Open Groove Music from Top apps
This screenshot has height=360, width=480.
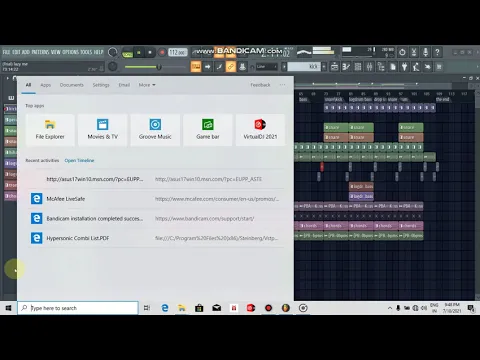click(x=155, y=130)
